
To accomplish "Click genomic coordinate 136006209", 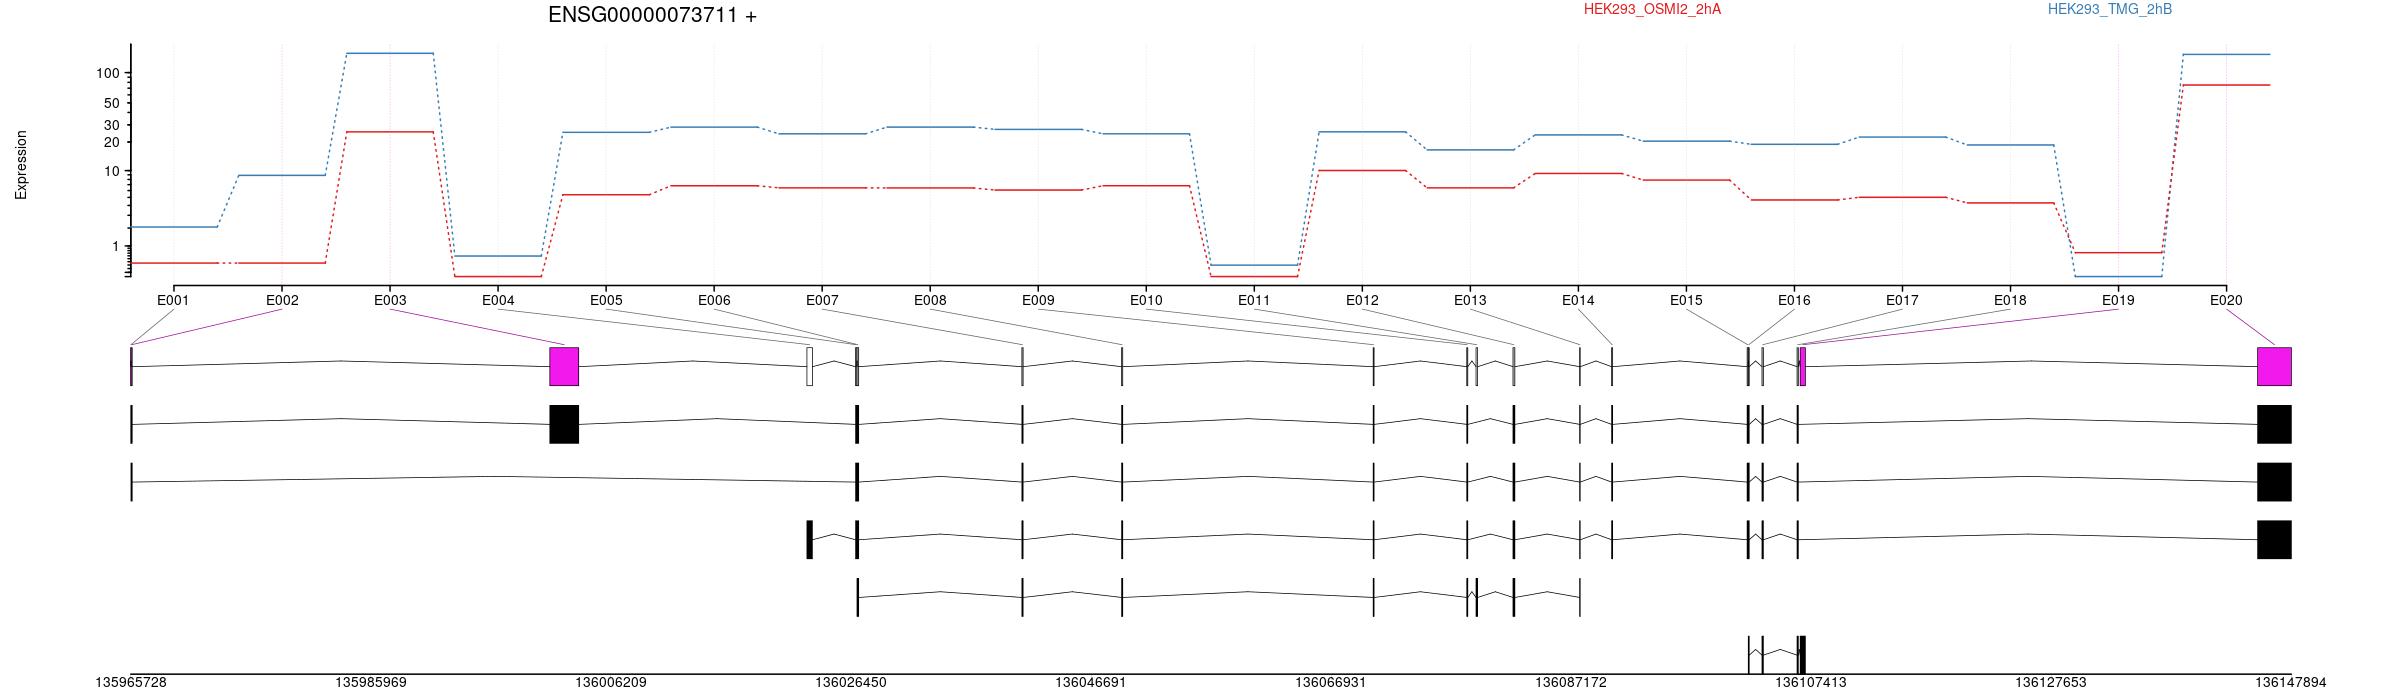I will 611,683.
